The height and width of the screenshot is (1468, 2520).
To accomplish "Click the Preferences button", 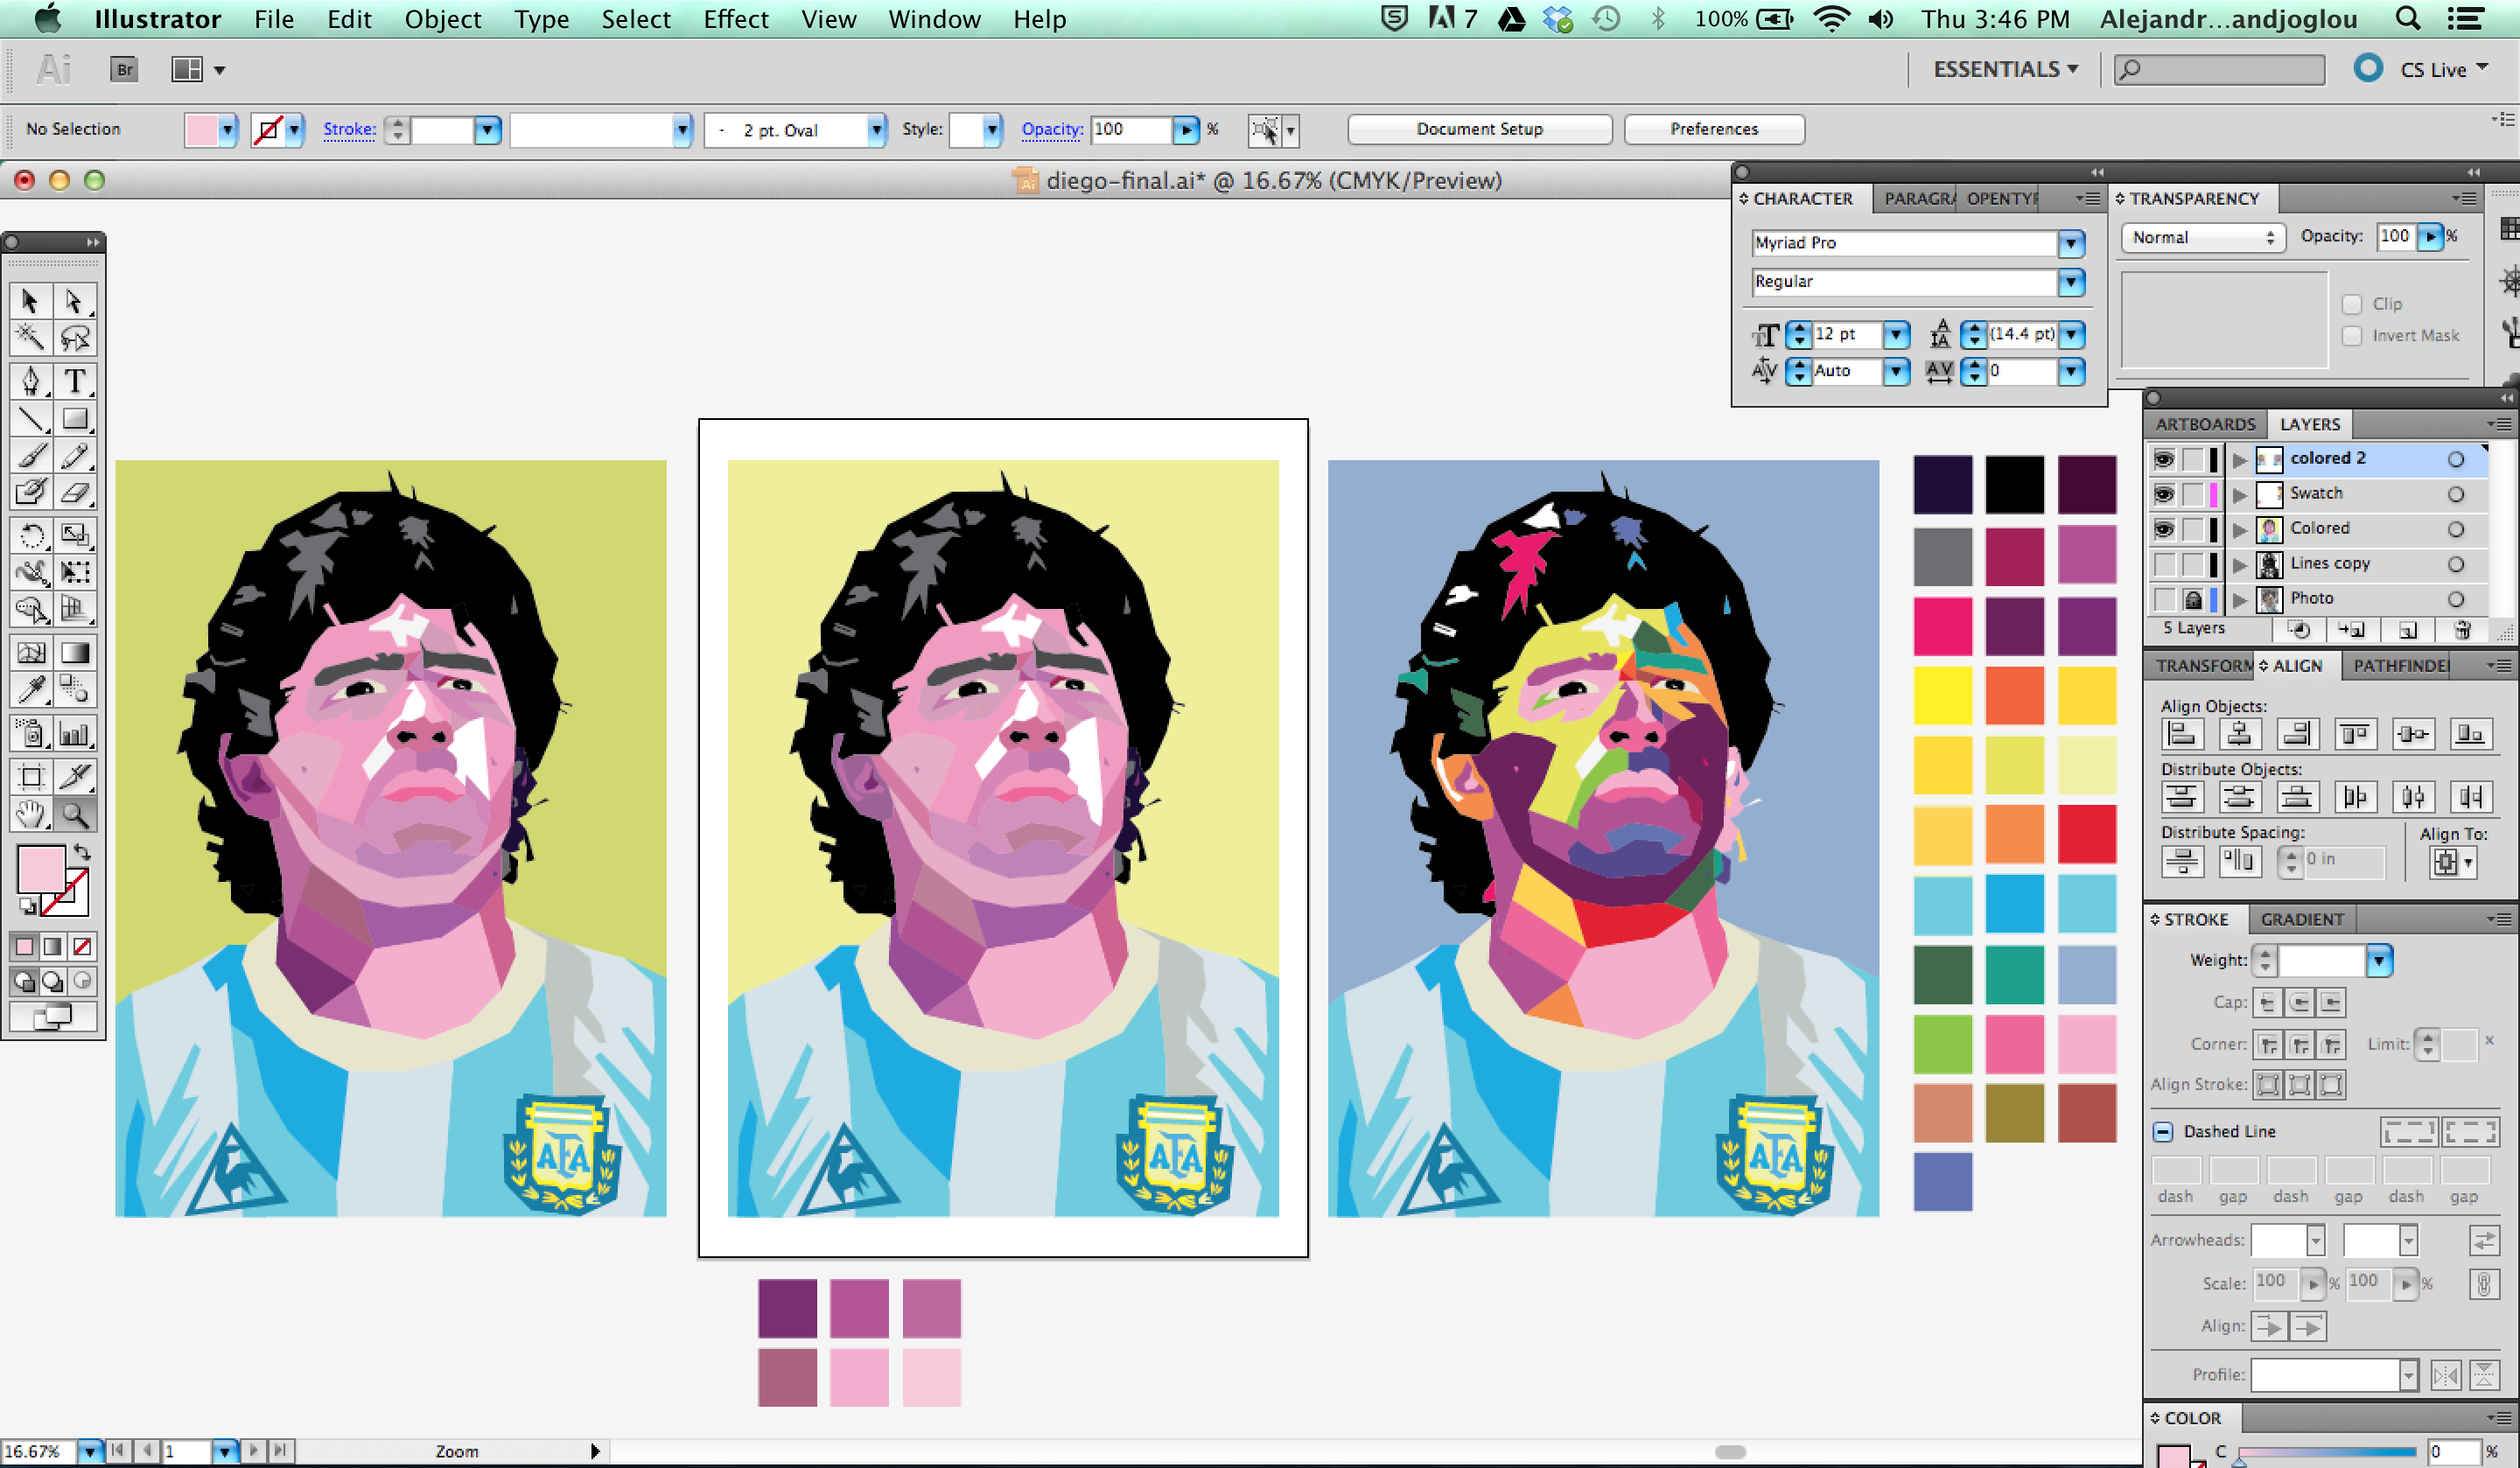I will pyautogui.click(x=1713, y=129).
